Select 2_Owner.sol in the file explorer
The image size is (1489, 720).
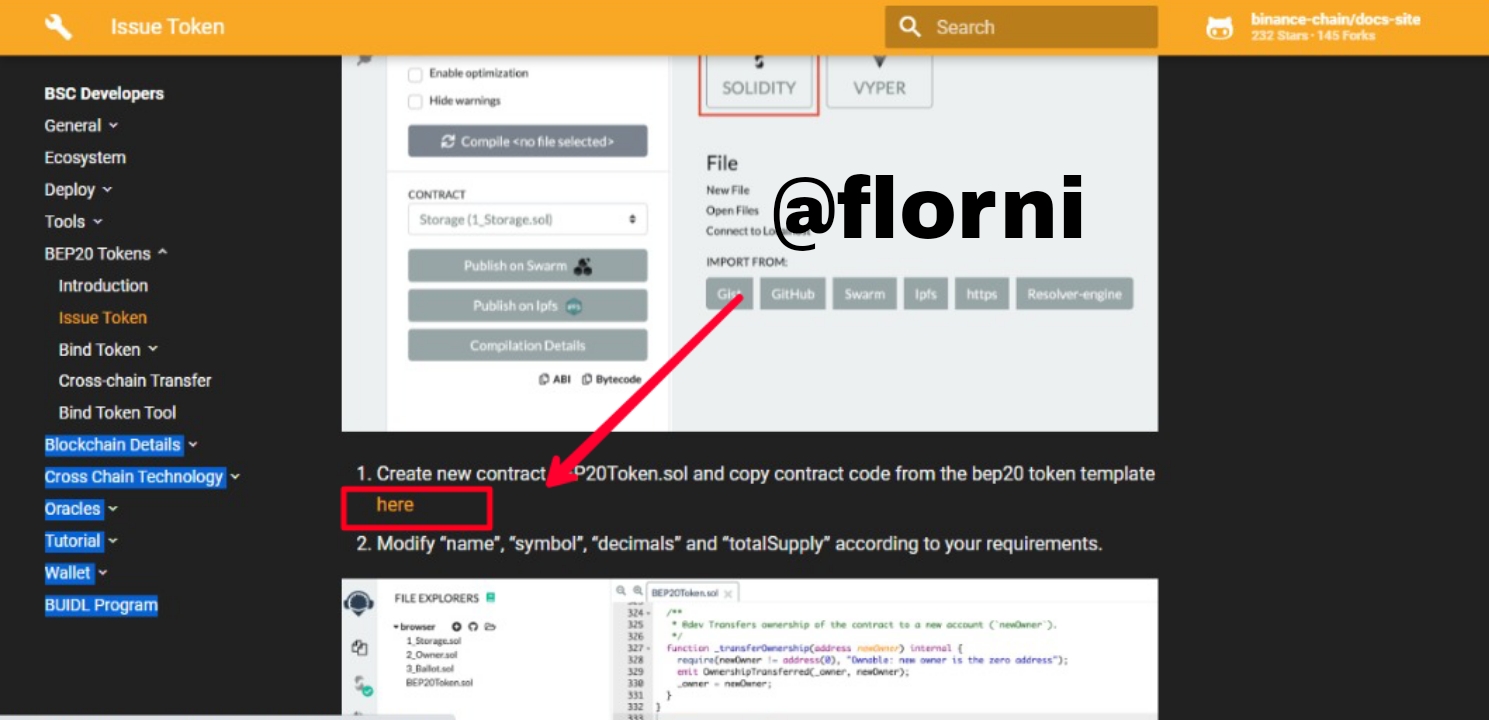[x=432, y=655]
